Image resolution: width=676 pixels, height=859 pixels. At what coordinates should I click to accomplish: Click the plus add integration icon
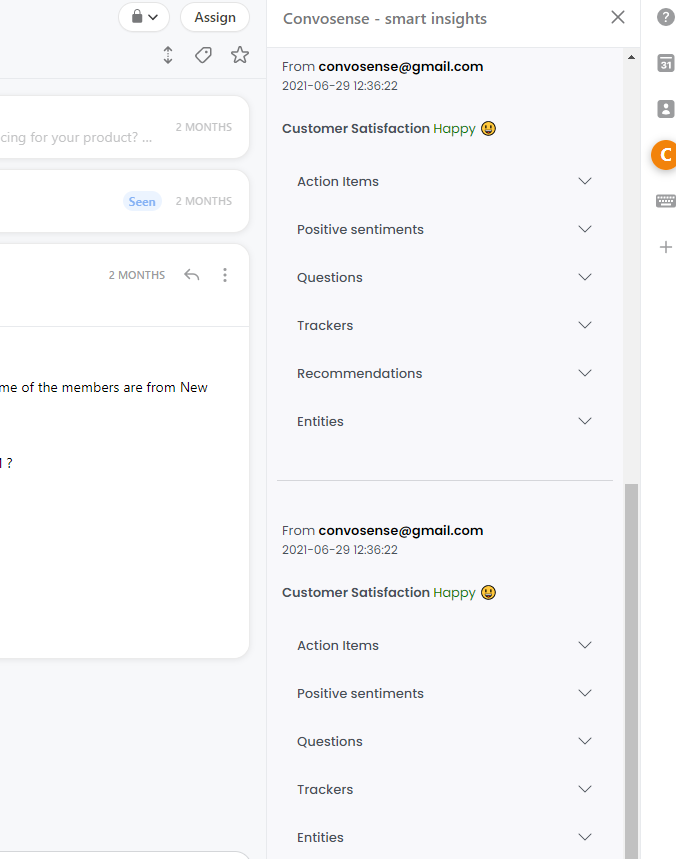pyautogui.click(x=666, y=247)
